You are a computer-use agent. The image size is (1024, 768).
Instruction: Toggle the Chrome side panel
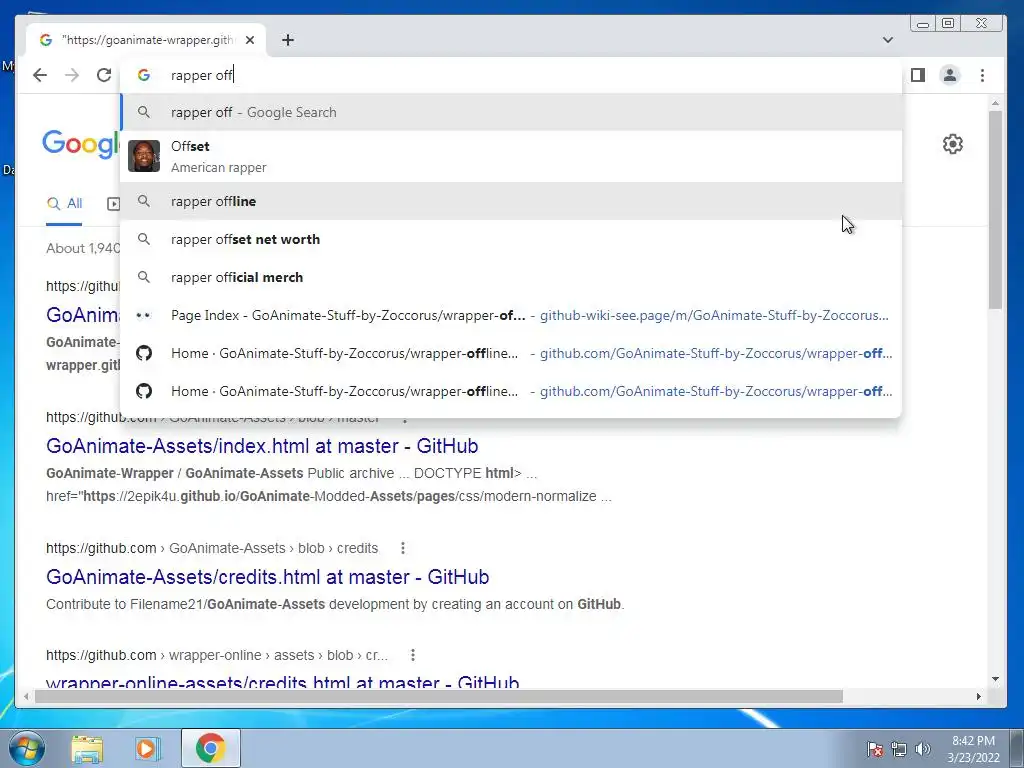pos(918,75)
